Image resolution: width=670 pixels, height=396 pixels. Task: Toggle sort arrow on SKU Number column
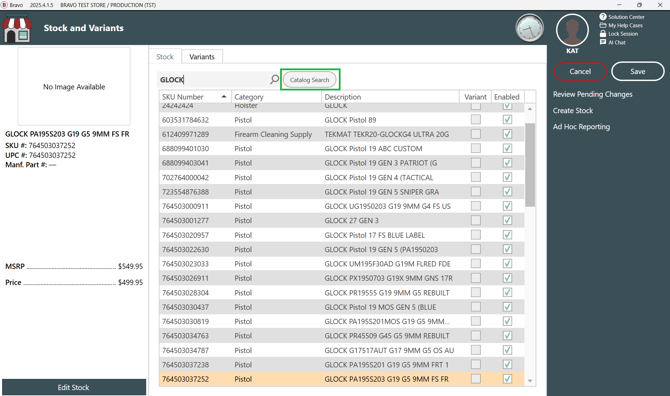pyautogui.click(x=223, y=97)
